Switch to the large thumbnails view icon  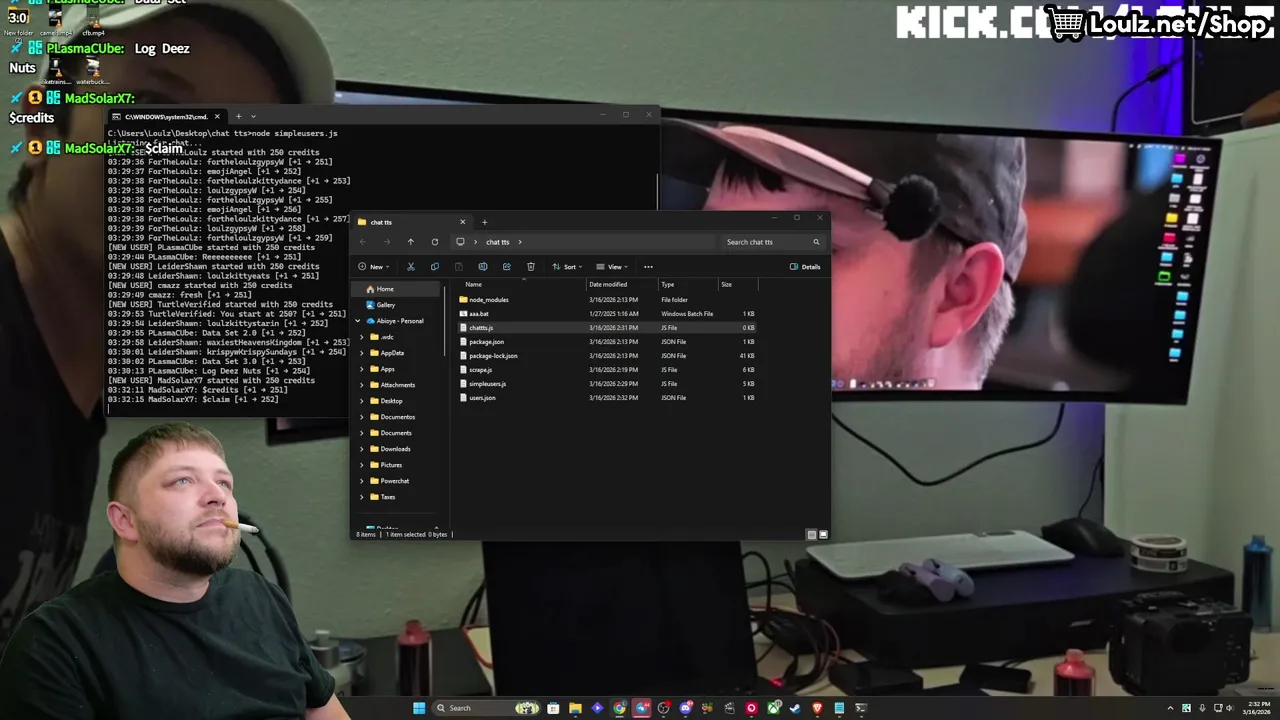point(823,535)
